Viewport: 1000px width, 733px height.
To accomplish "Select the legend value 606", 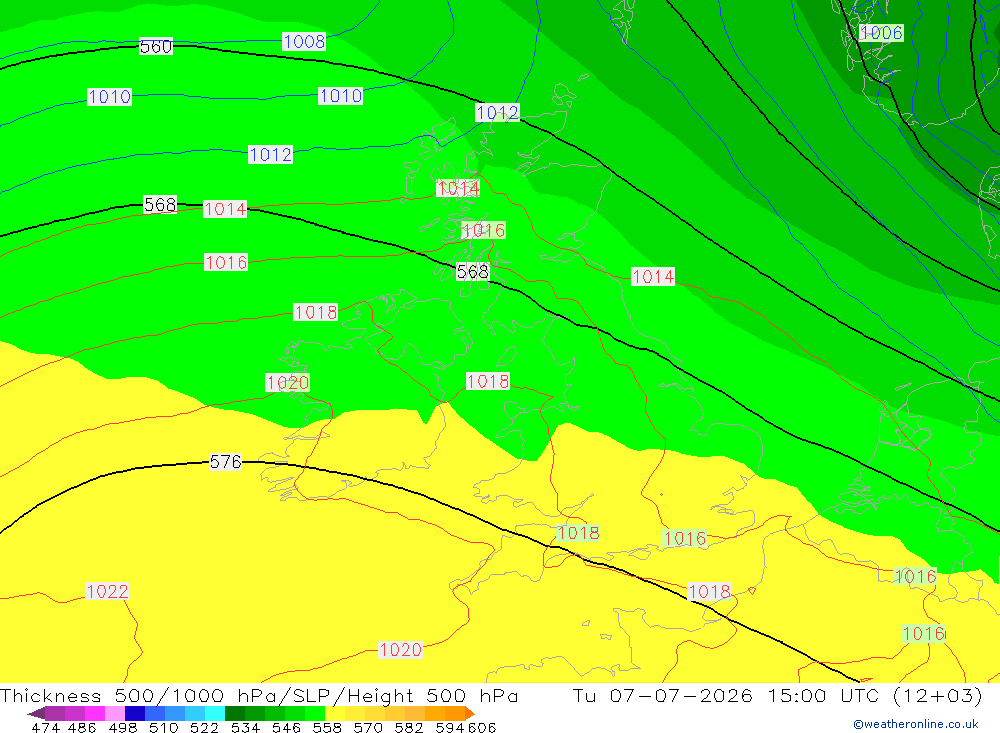I will pos(482,727).
